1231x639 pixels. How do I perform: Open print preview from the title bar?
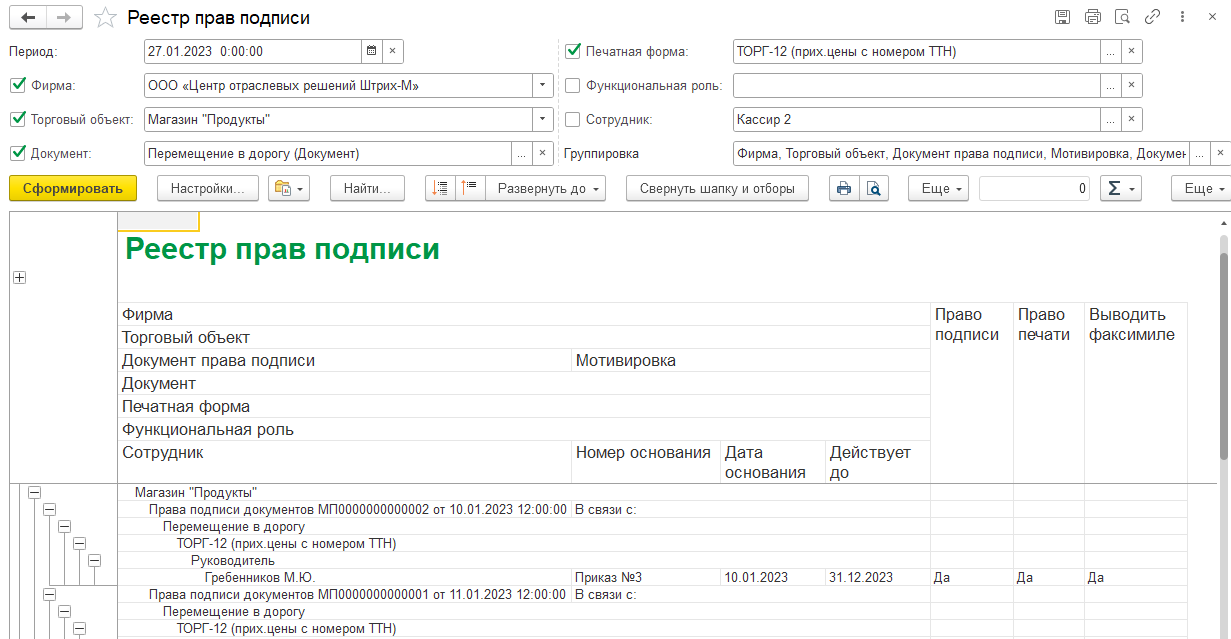[1122, 17]
